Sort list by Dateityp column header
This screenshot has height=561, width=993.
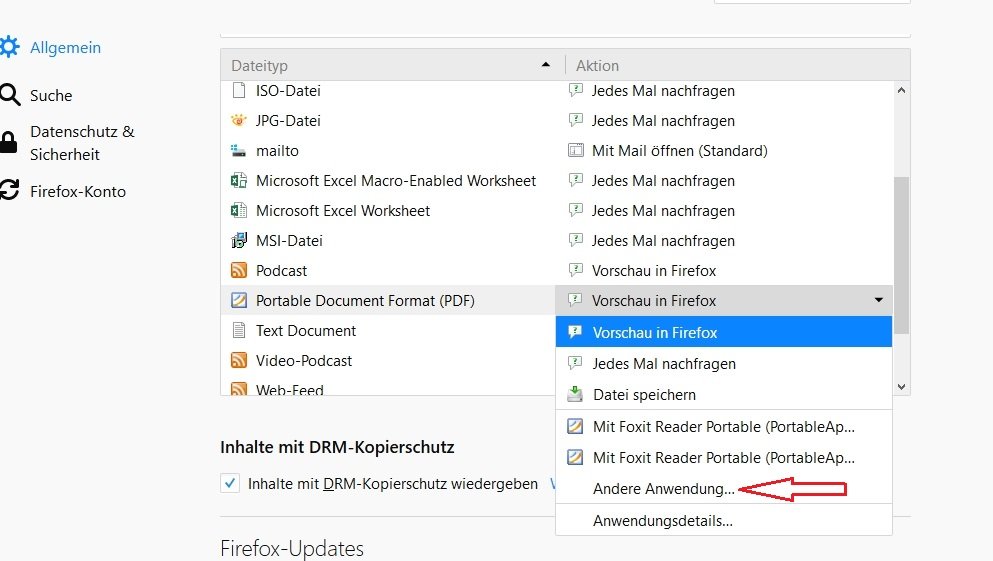coord(390,66)
